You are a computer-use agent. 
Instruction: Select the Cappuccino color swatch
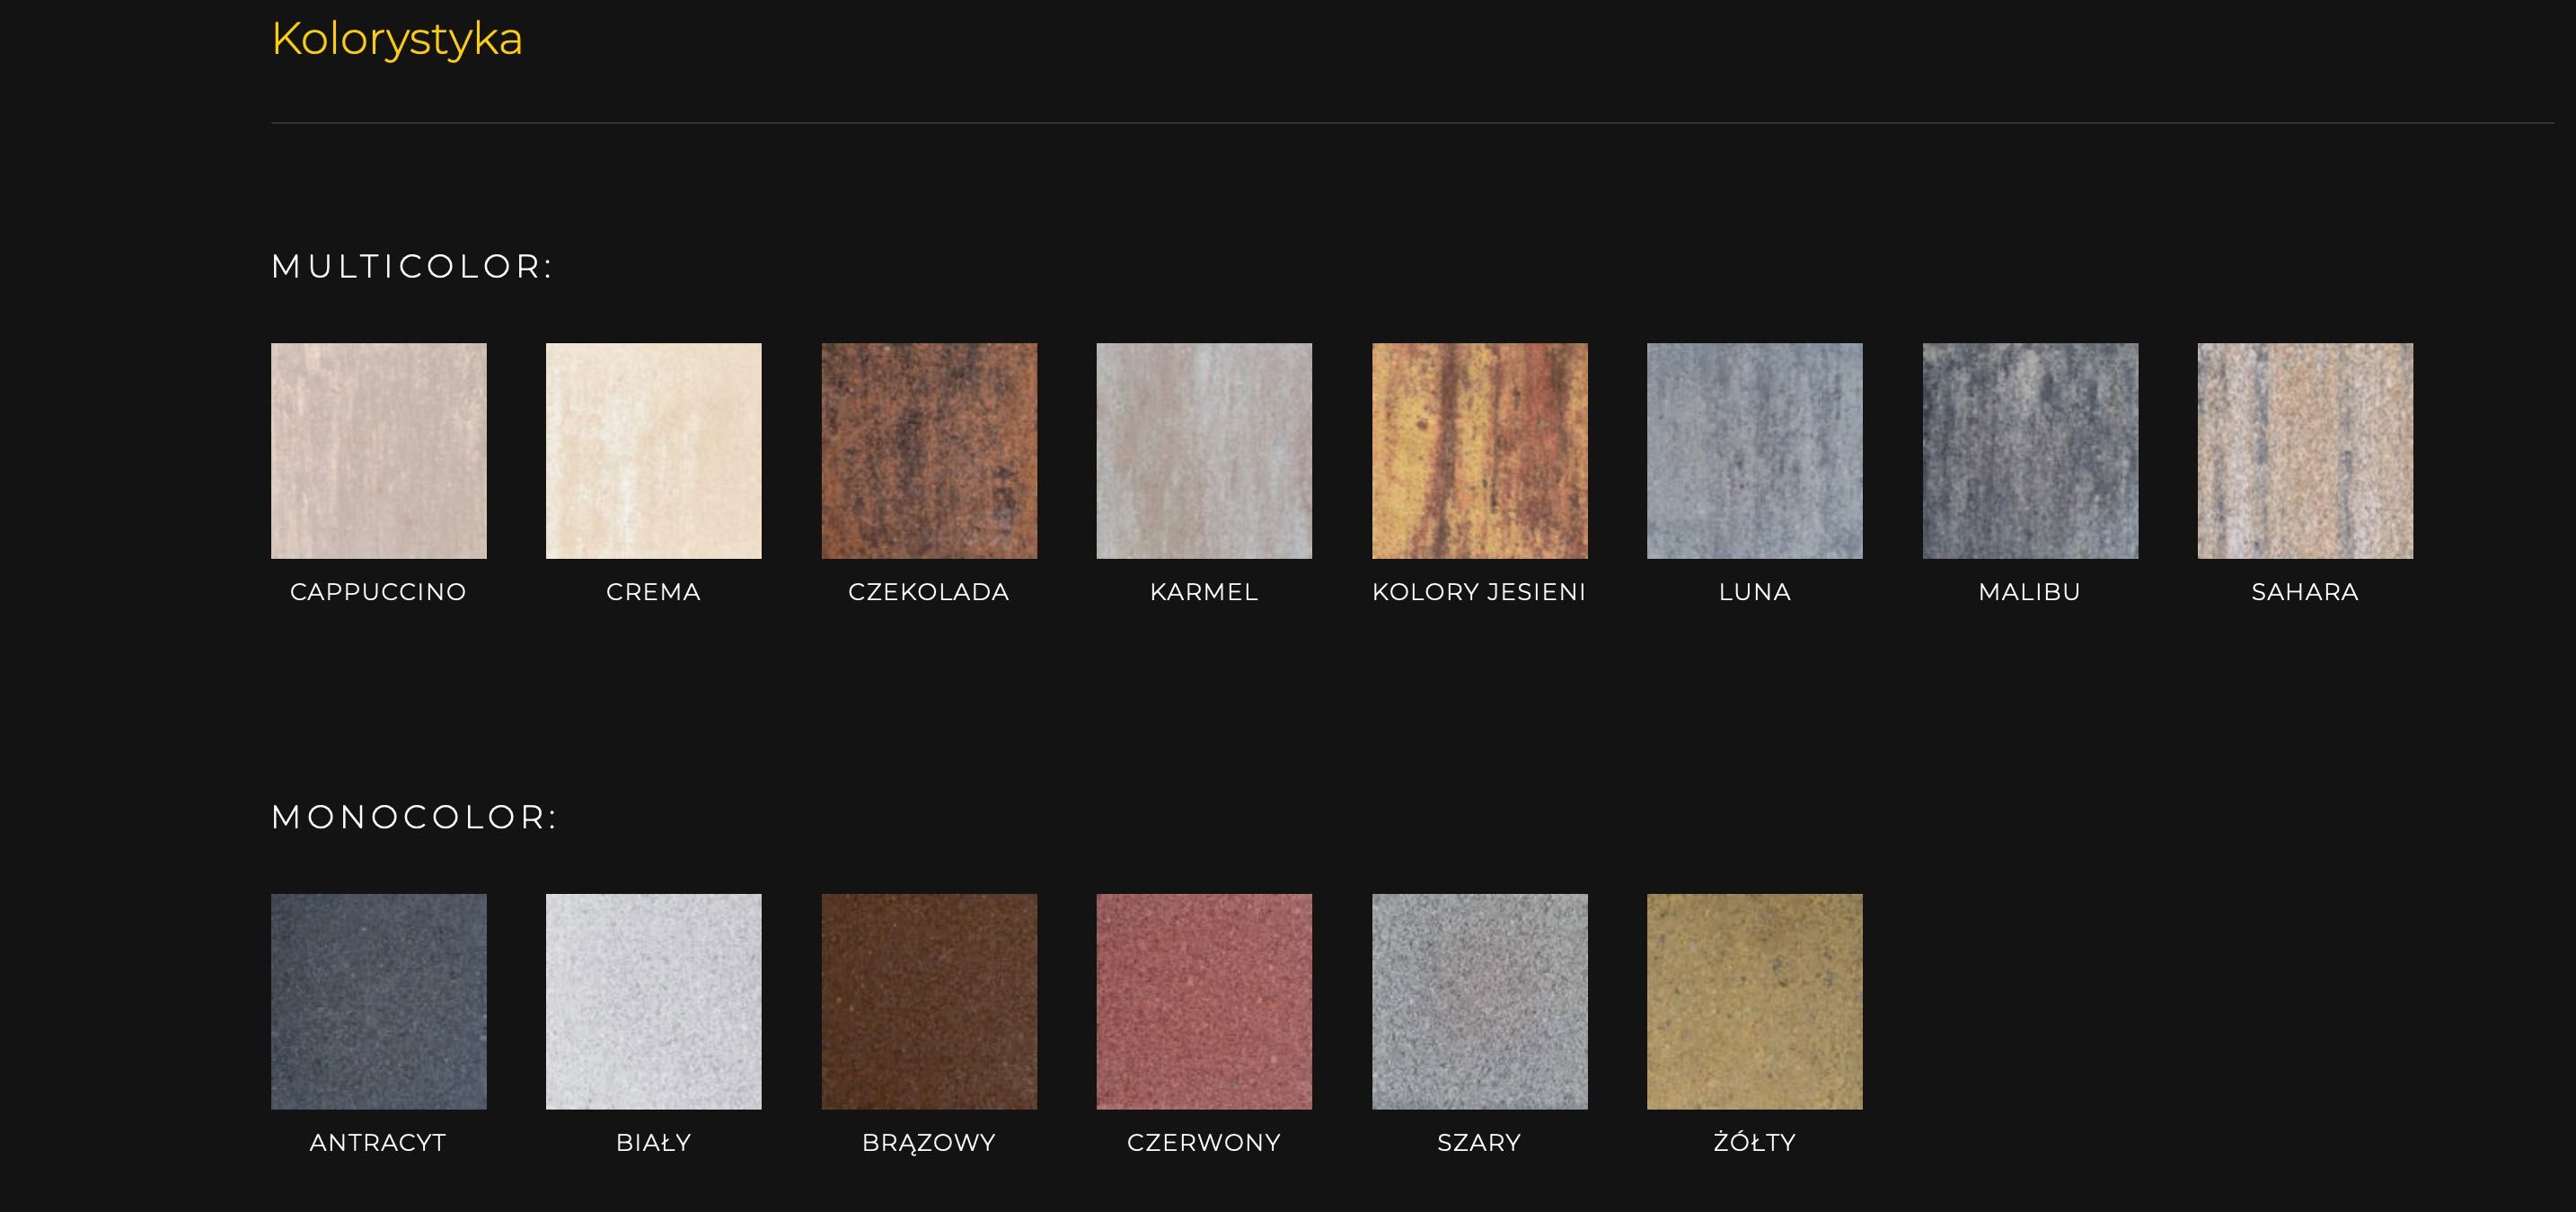coord(379,451)
